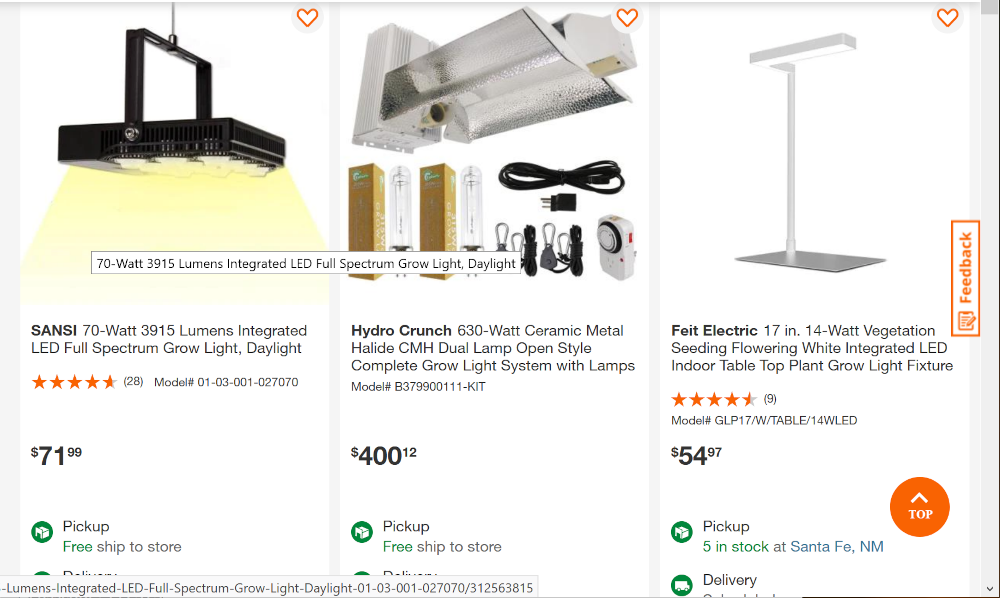Click the Feit Electric delivery truck icon

point(682,584)
